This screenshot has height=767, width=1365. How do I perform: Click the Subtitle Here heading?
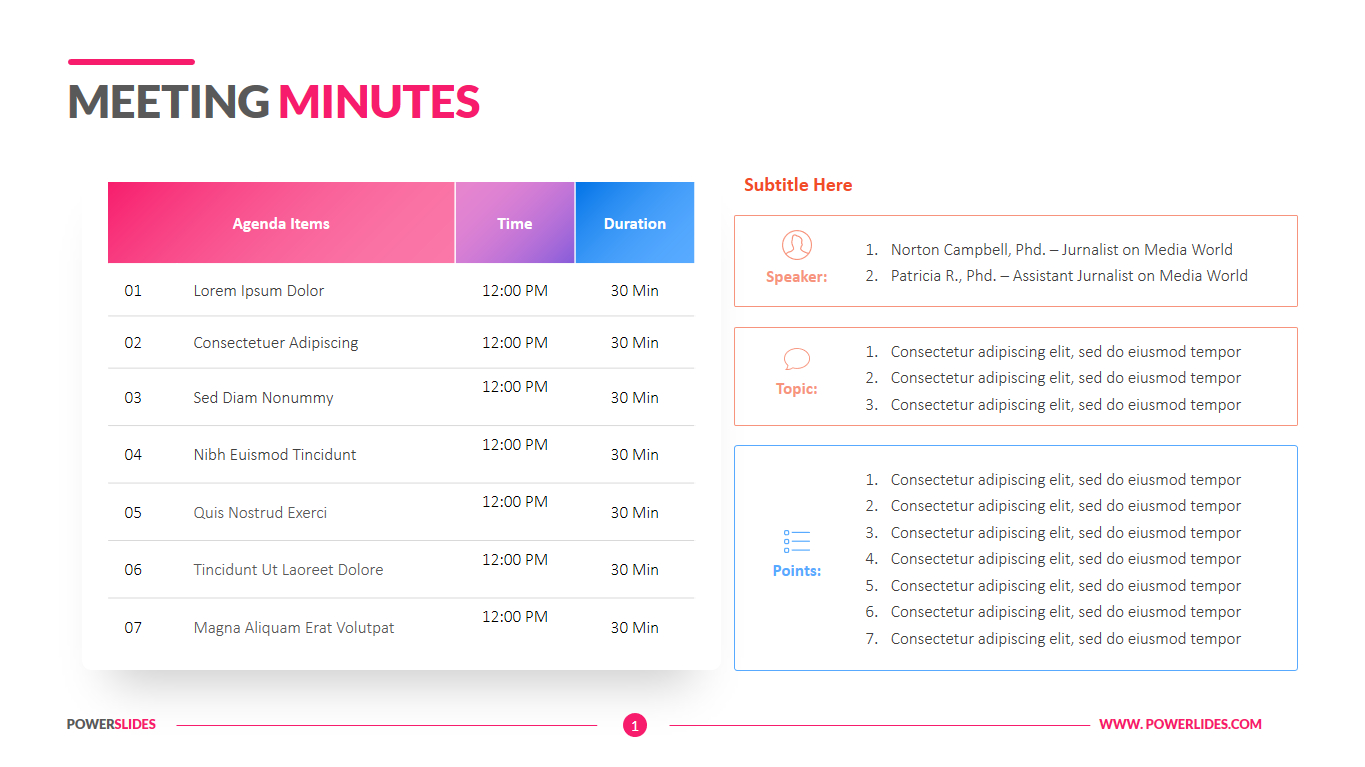point(798,185)
